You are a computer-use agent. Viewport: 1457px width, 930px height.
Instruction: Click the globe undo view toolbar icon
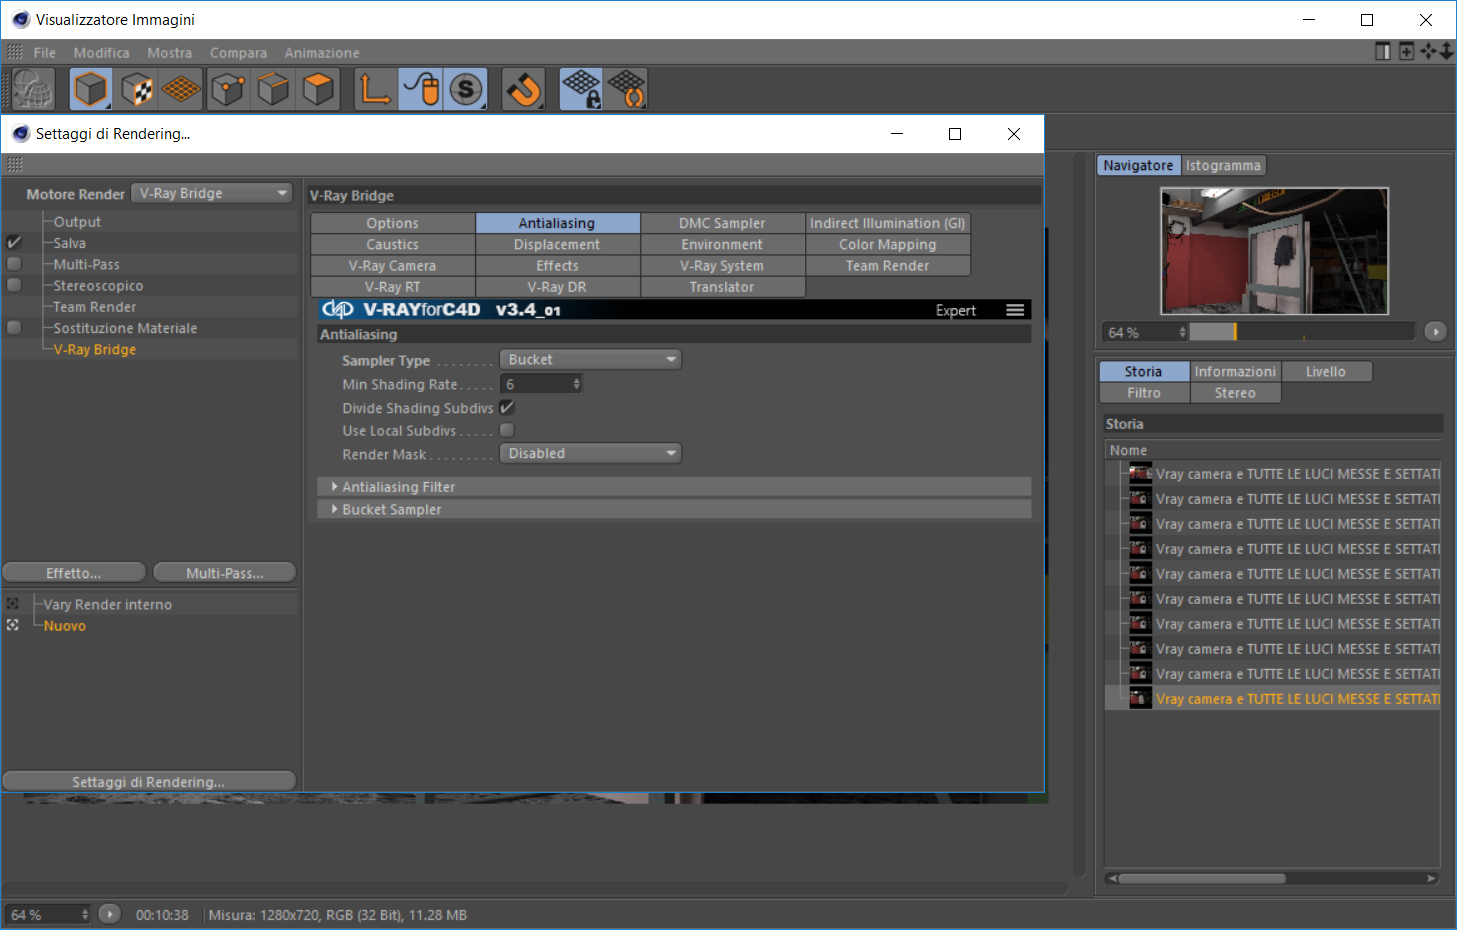coord(33,90)
